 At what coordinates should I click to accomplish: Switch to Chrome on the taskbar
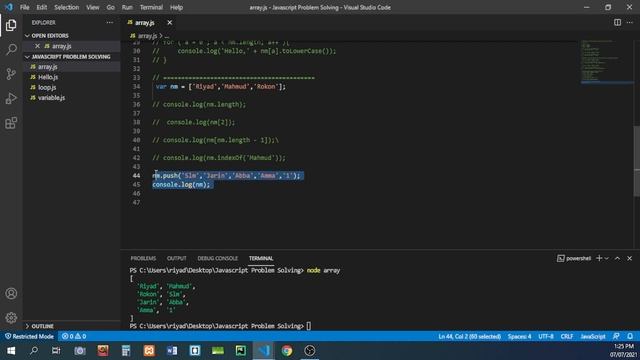(x=287, y=351)
